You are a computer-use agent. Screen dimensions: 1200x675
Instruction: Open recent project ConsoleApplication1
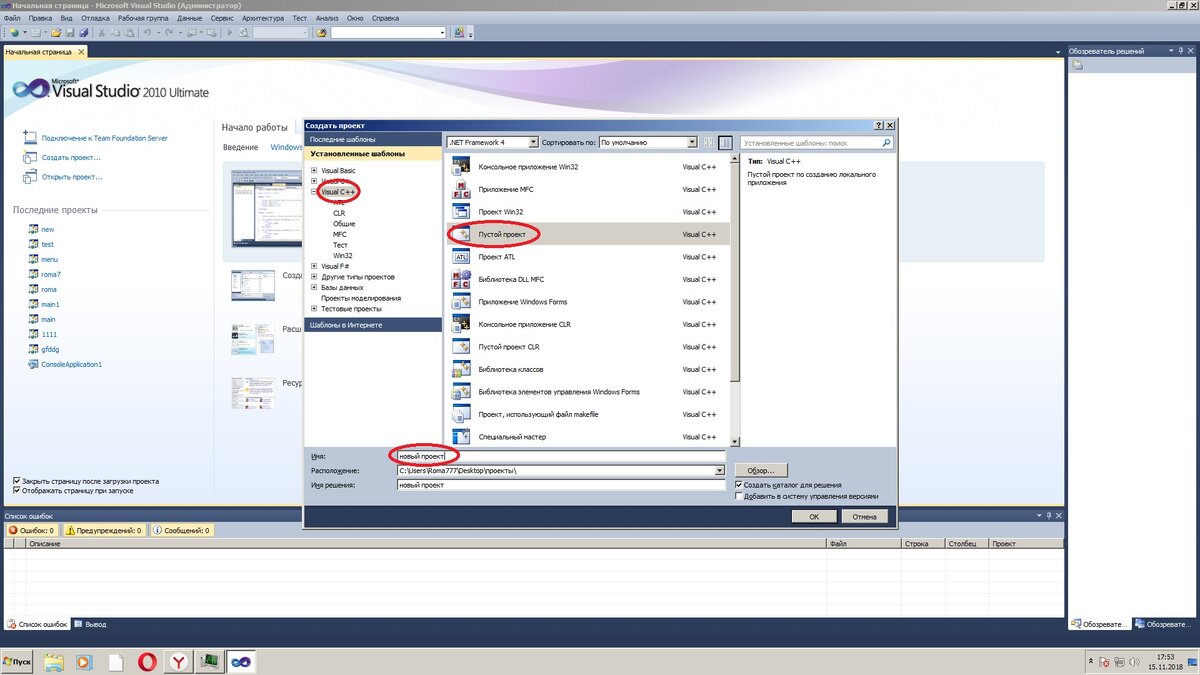[x=72, y=364]
